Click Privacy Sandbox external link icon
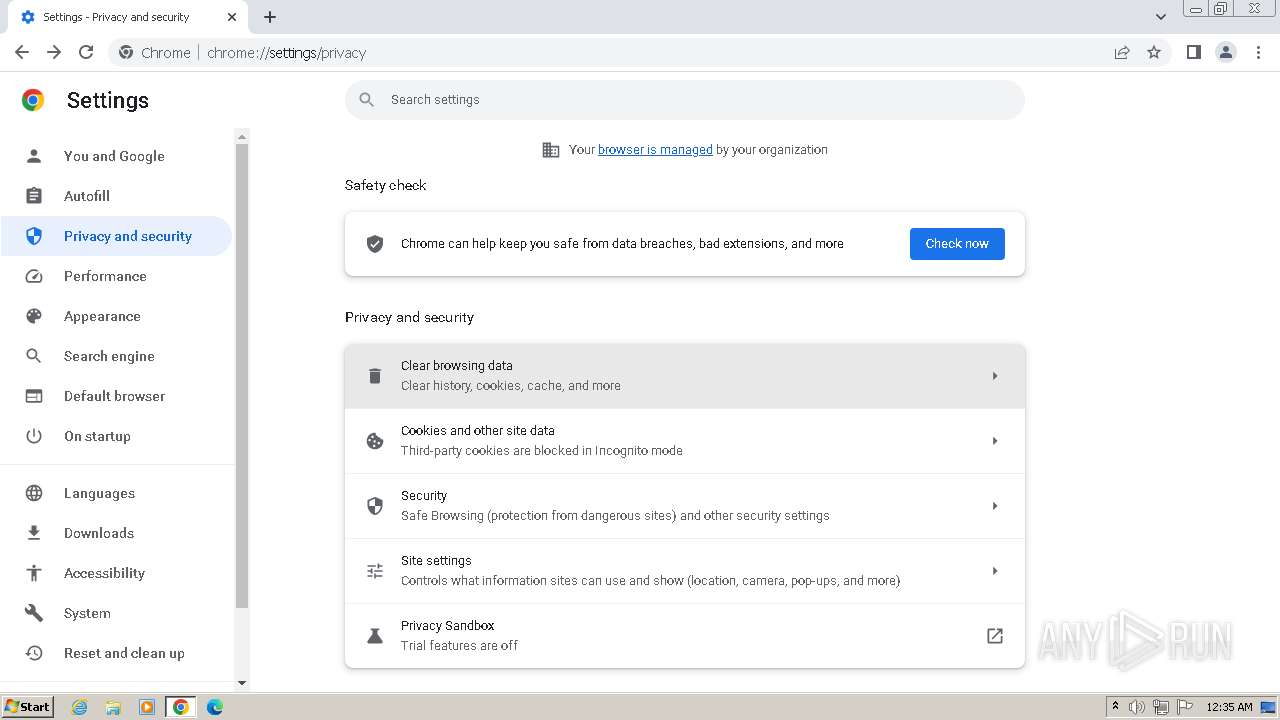1280x720 pixels. click(995, 636)
